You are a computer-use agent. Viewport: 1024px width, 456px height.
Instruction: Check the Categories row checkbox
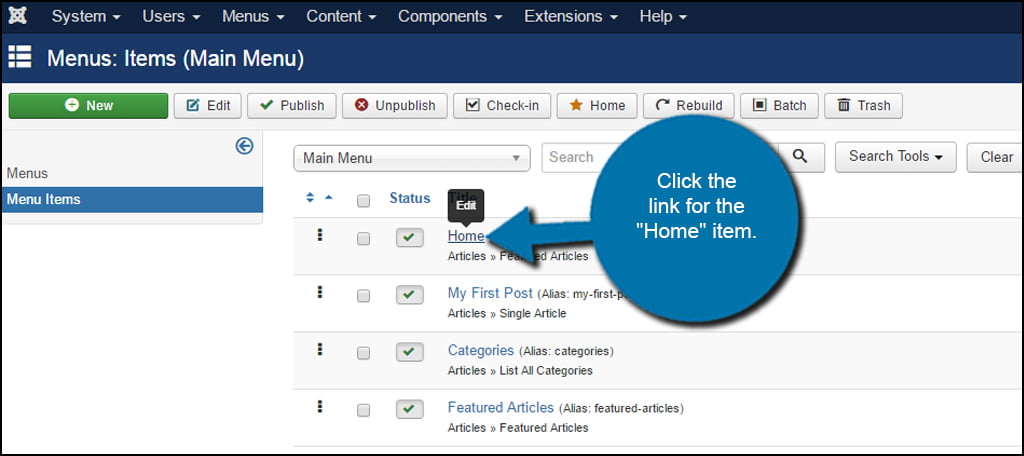(363, 353)
